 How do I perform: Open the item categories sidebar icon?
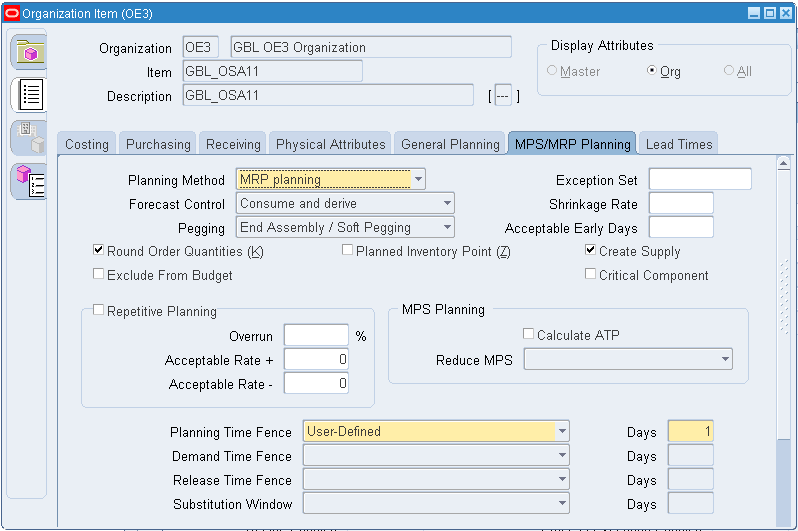point(30,181)
